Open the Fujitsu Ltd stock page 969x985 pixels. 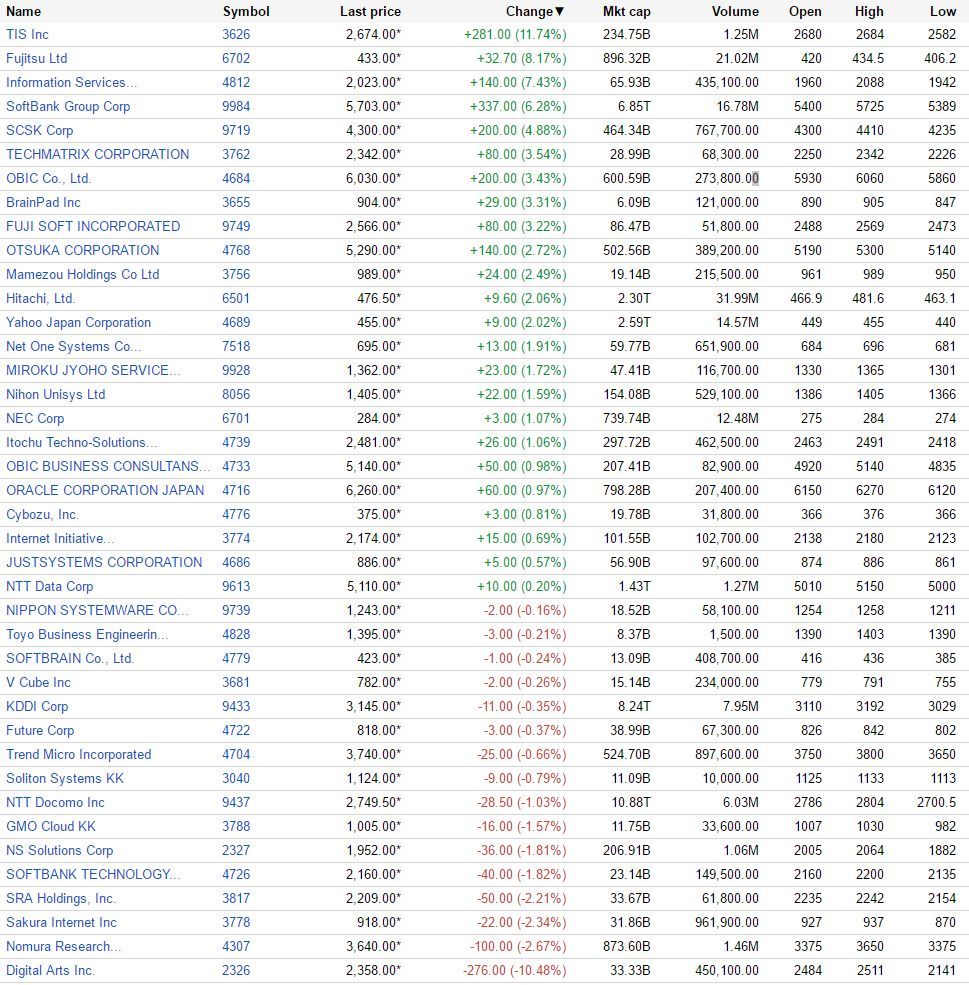(x=36, y=58)
